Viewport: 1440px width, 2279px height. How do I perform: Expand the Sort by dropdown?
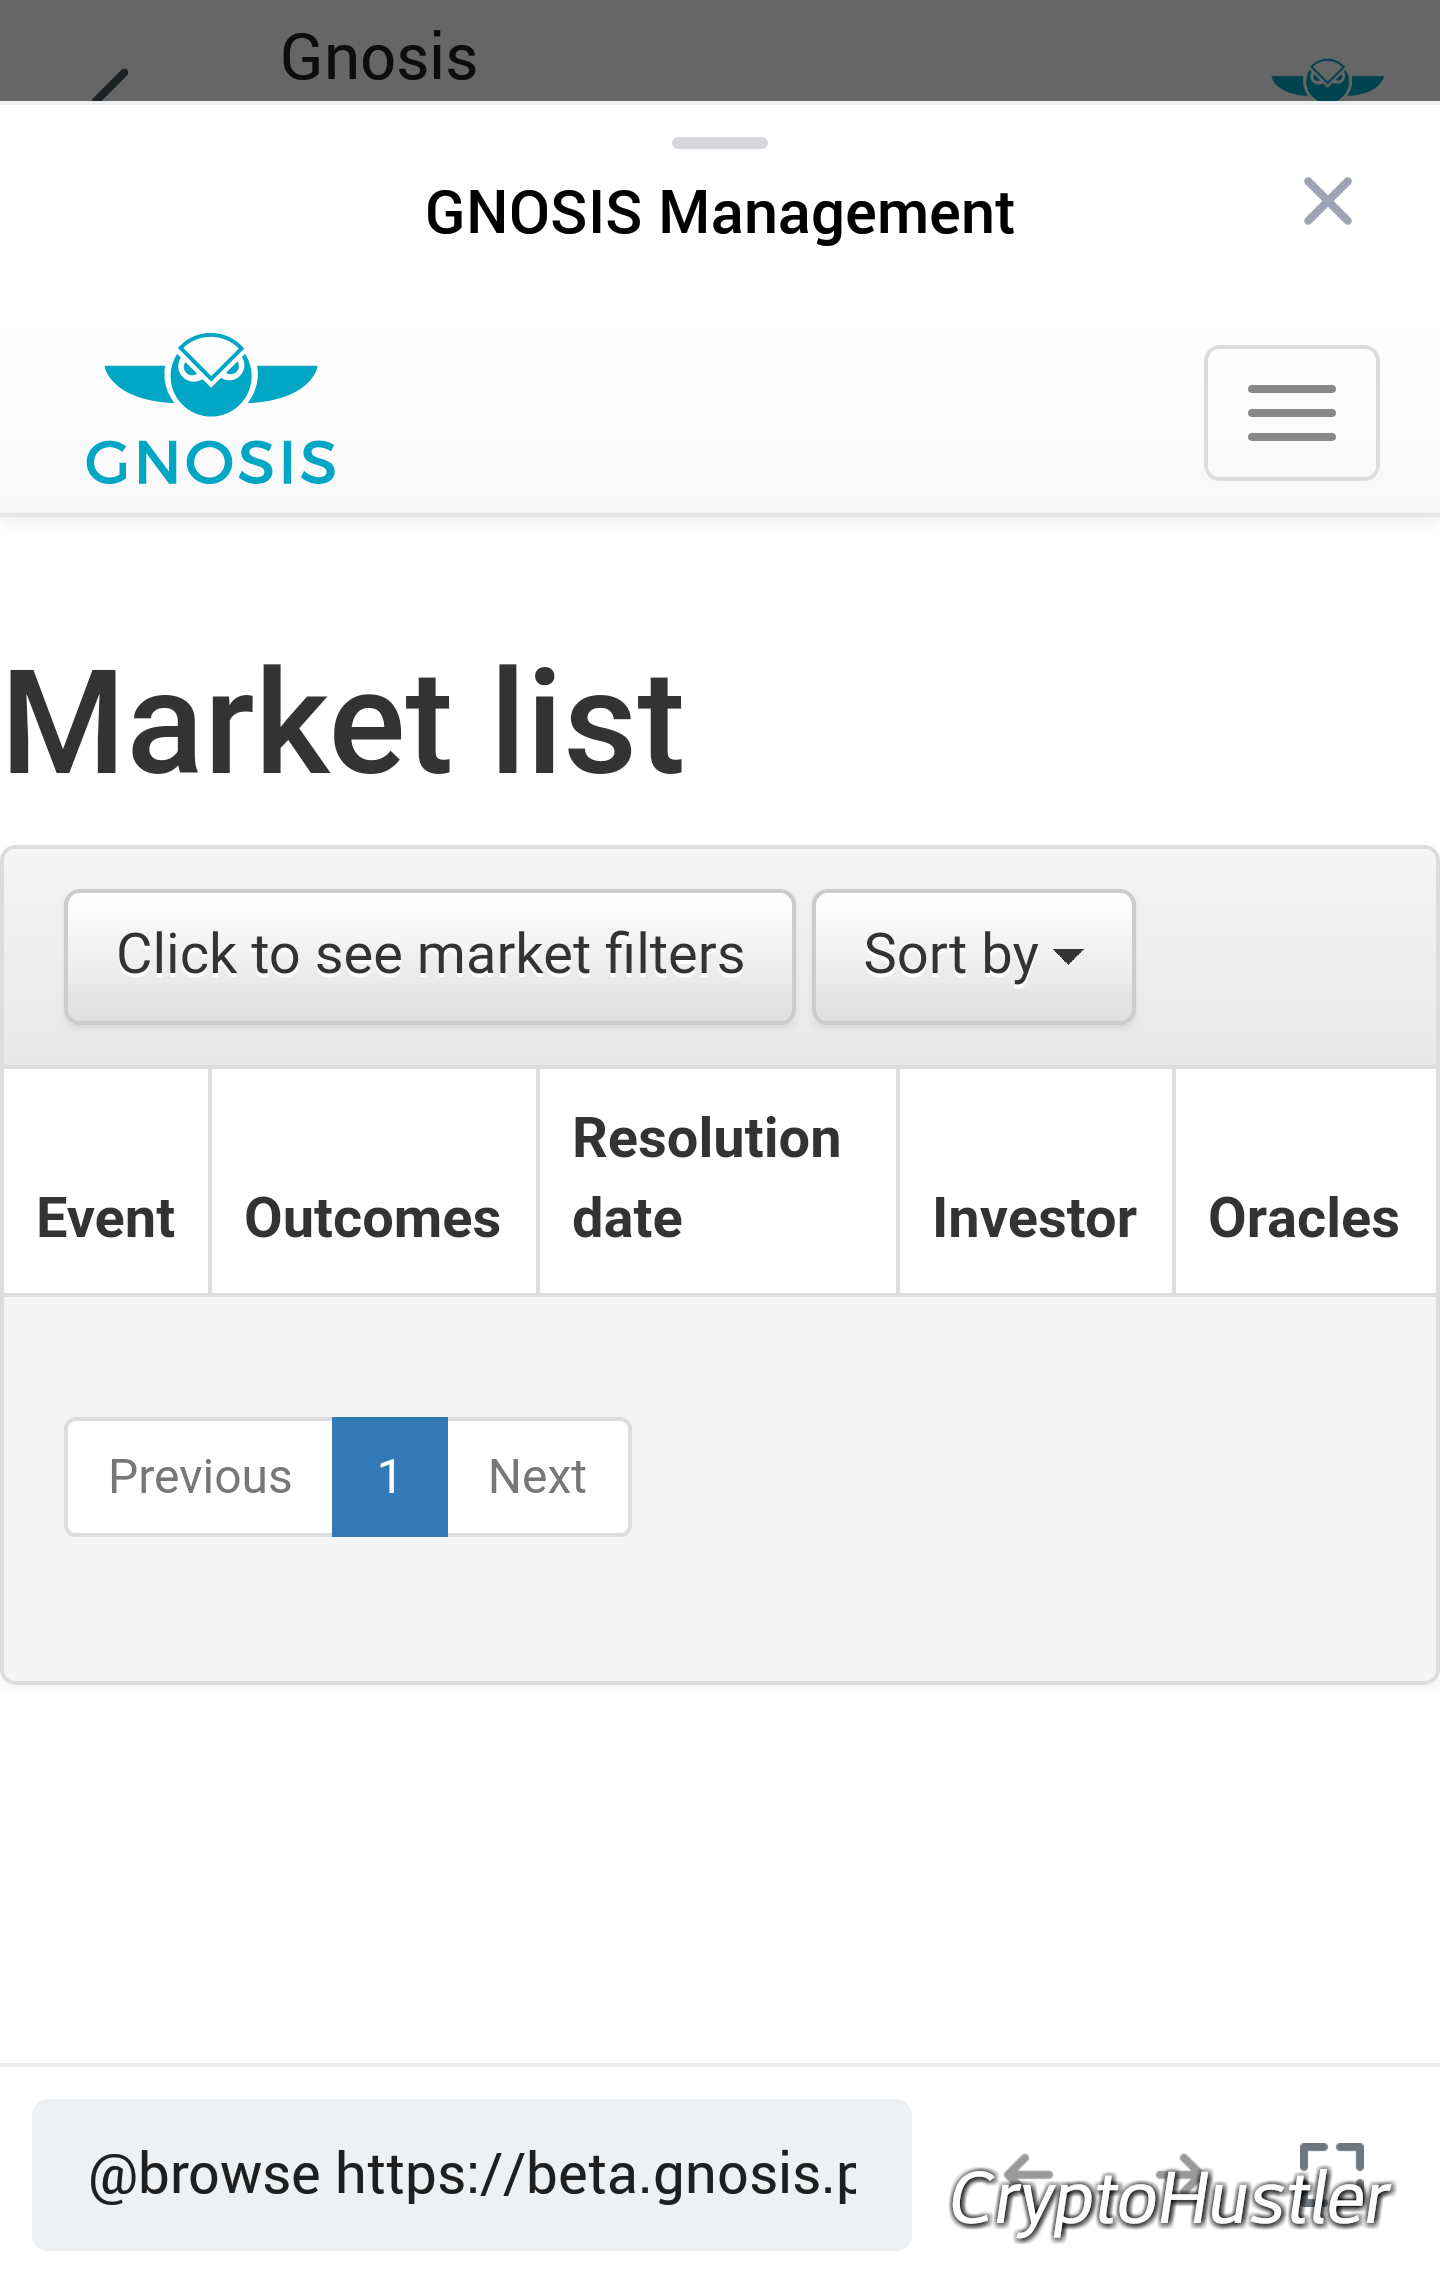[973, 956]
